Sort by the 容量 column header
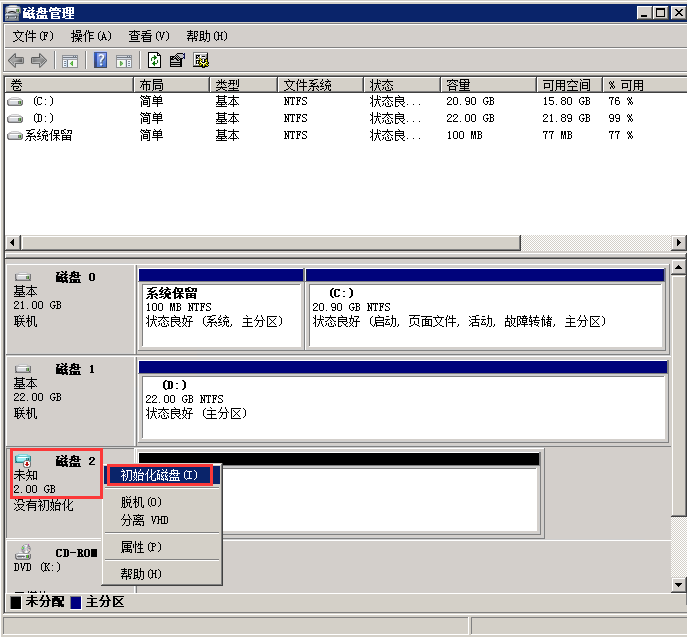Image resolution: width=687 pixels, height=637 pixels. click(x=489, y=85)
